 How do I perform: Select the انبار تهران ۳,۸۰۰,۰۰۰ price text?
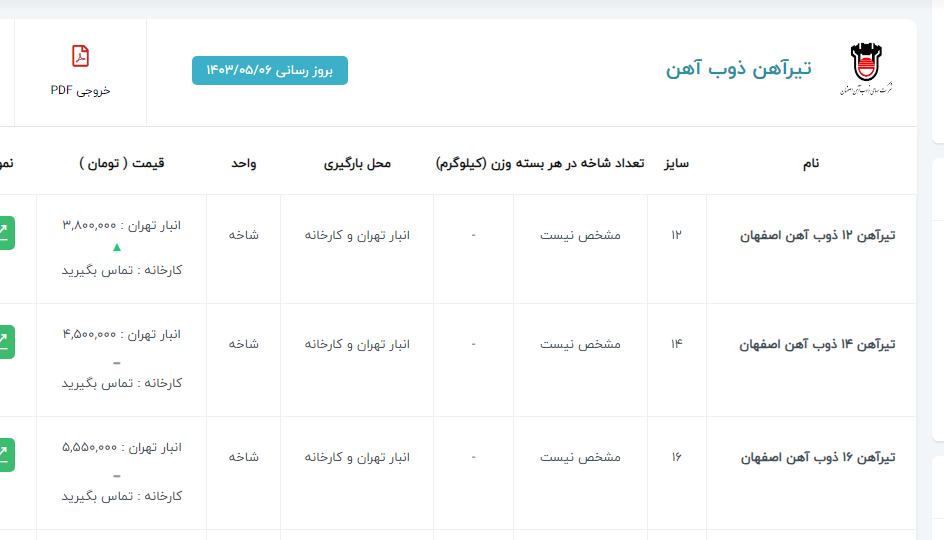121,225
